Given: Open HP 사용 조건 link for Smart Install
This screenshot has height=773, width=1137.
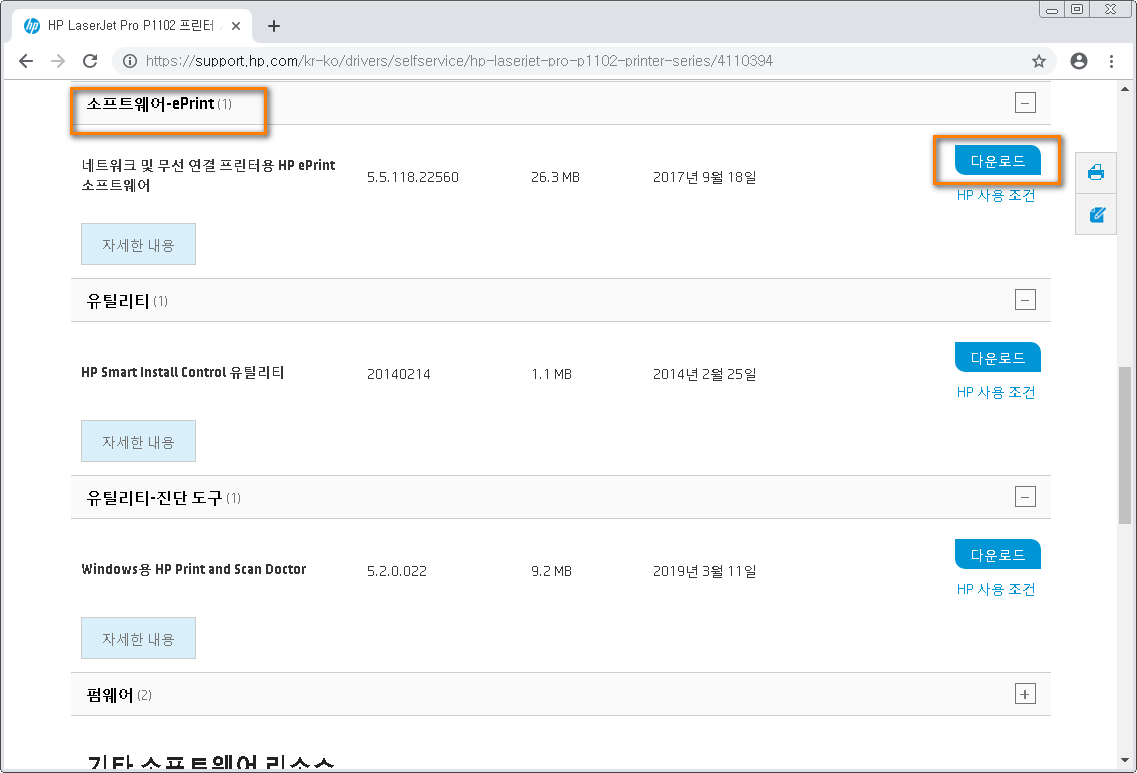Looking at the screenshot, I should [996, 392].
